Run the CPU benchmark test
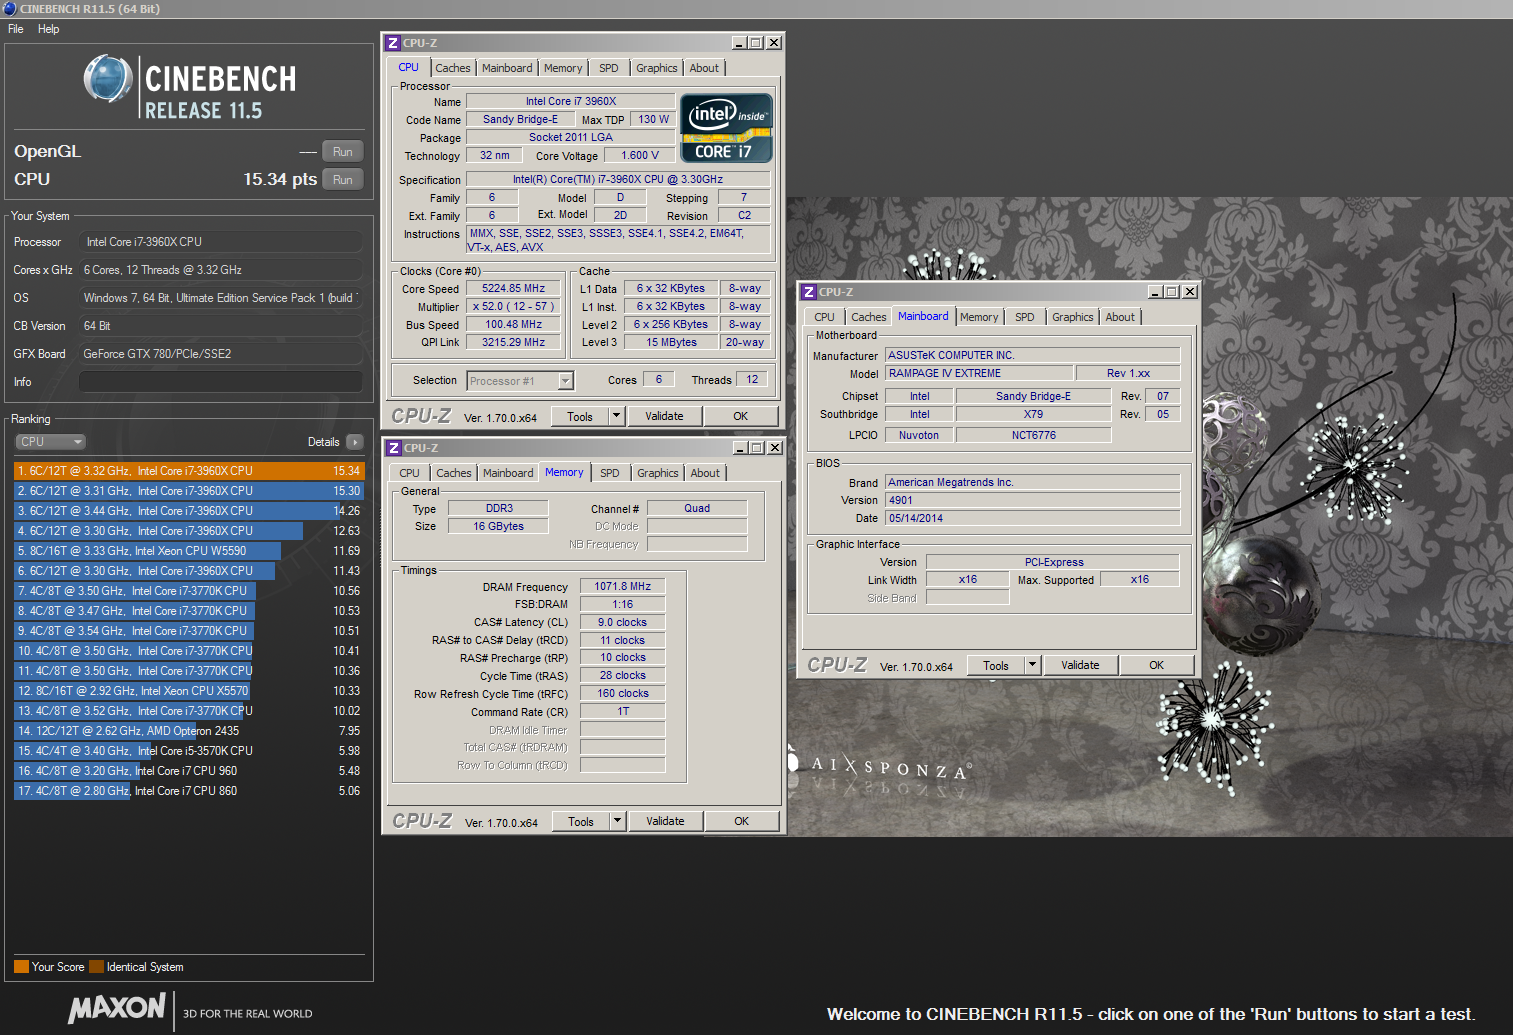Screen dimensions: 1513x1035 [x=343, y=180]
